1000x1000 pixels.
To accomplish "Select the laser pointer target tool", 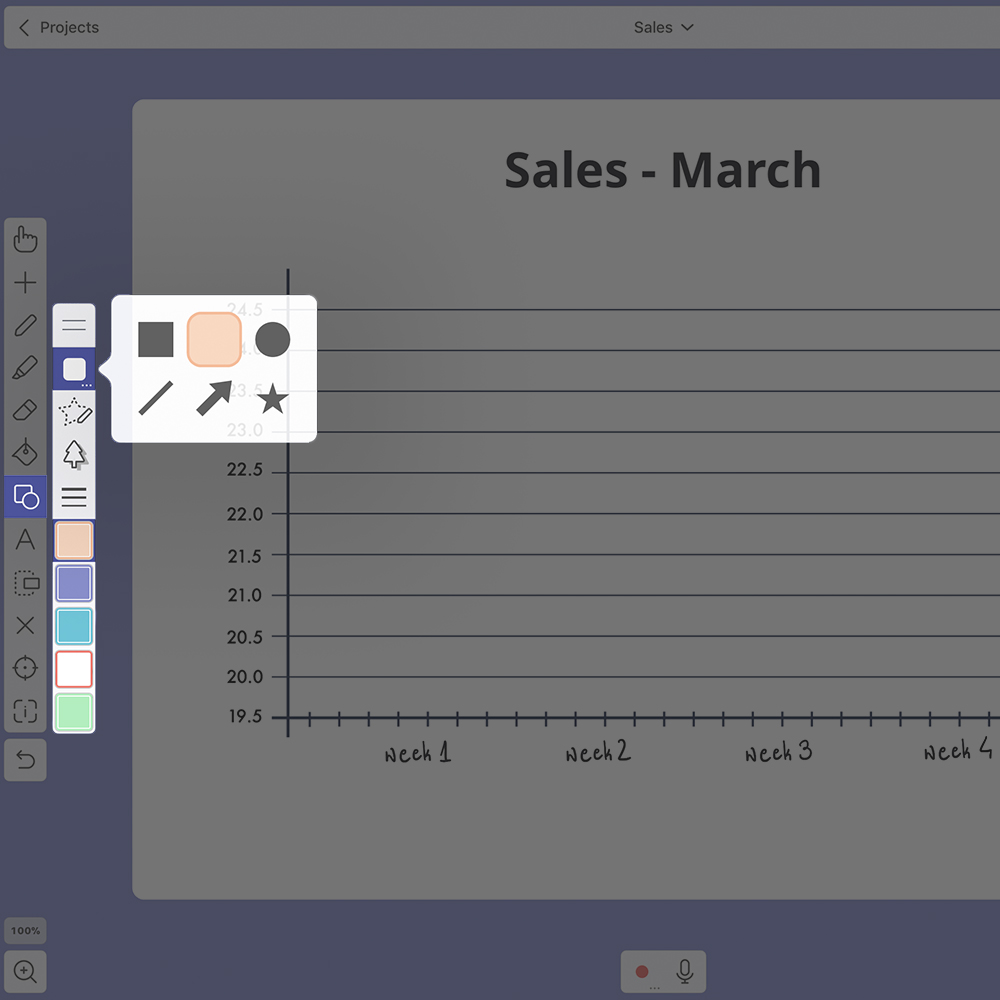I will [x=26, y=668].
